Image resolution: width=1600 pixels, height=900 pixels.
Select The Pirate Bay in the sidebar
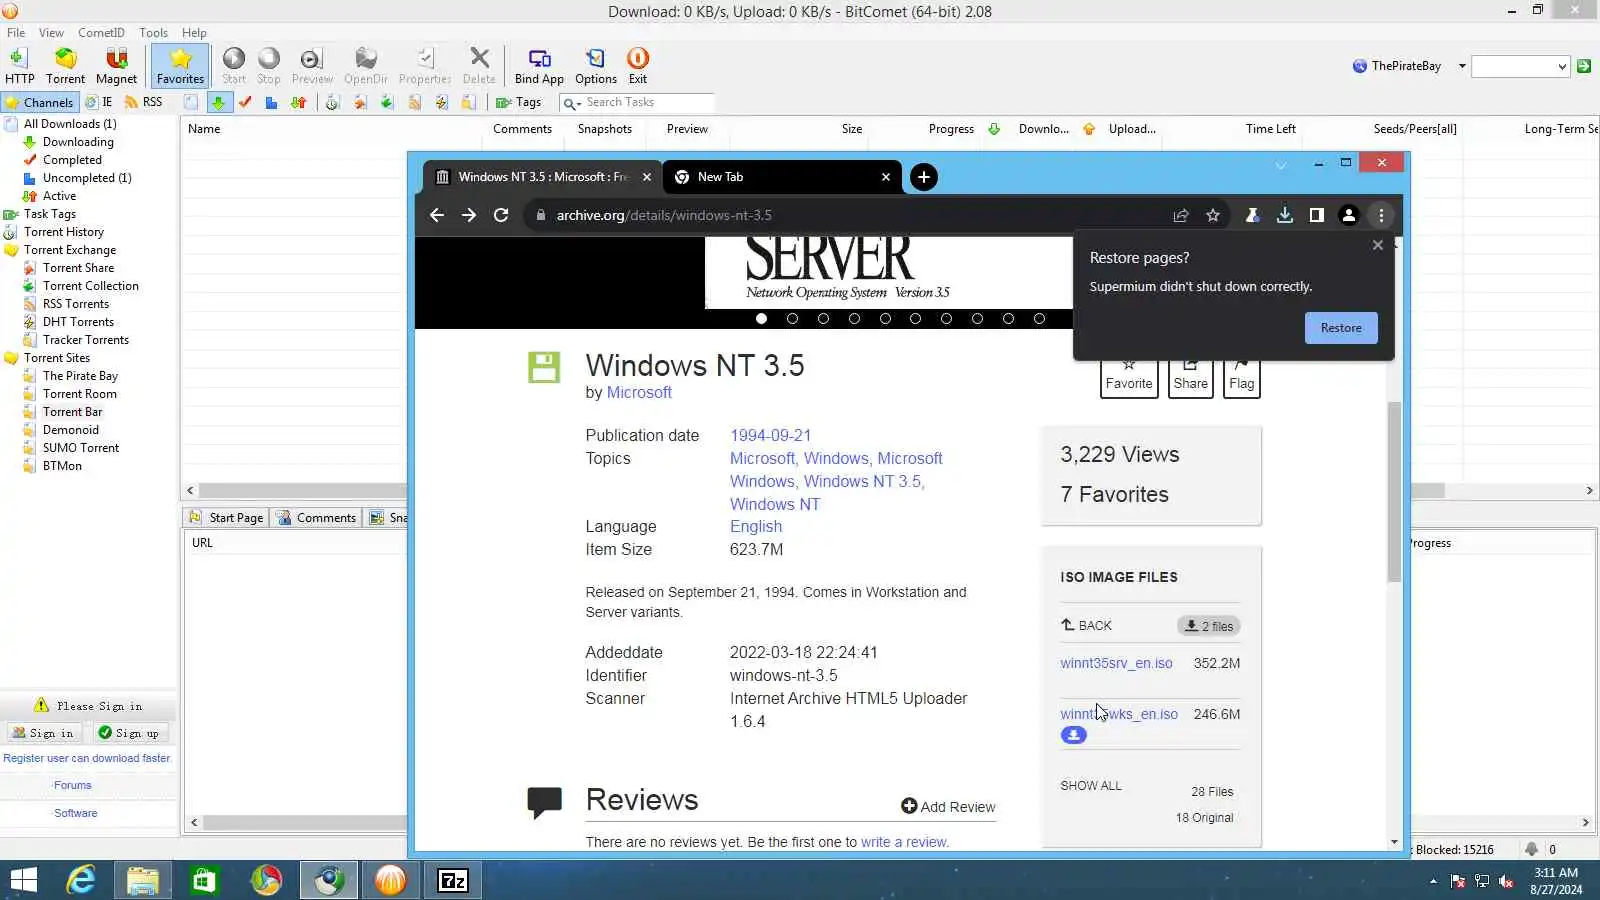[80, 376]
